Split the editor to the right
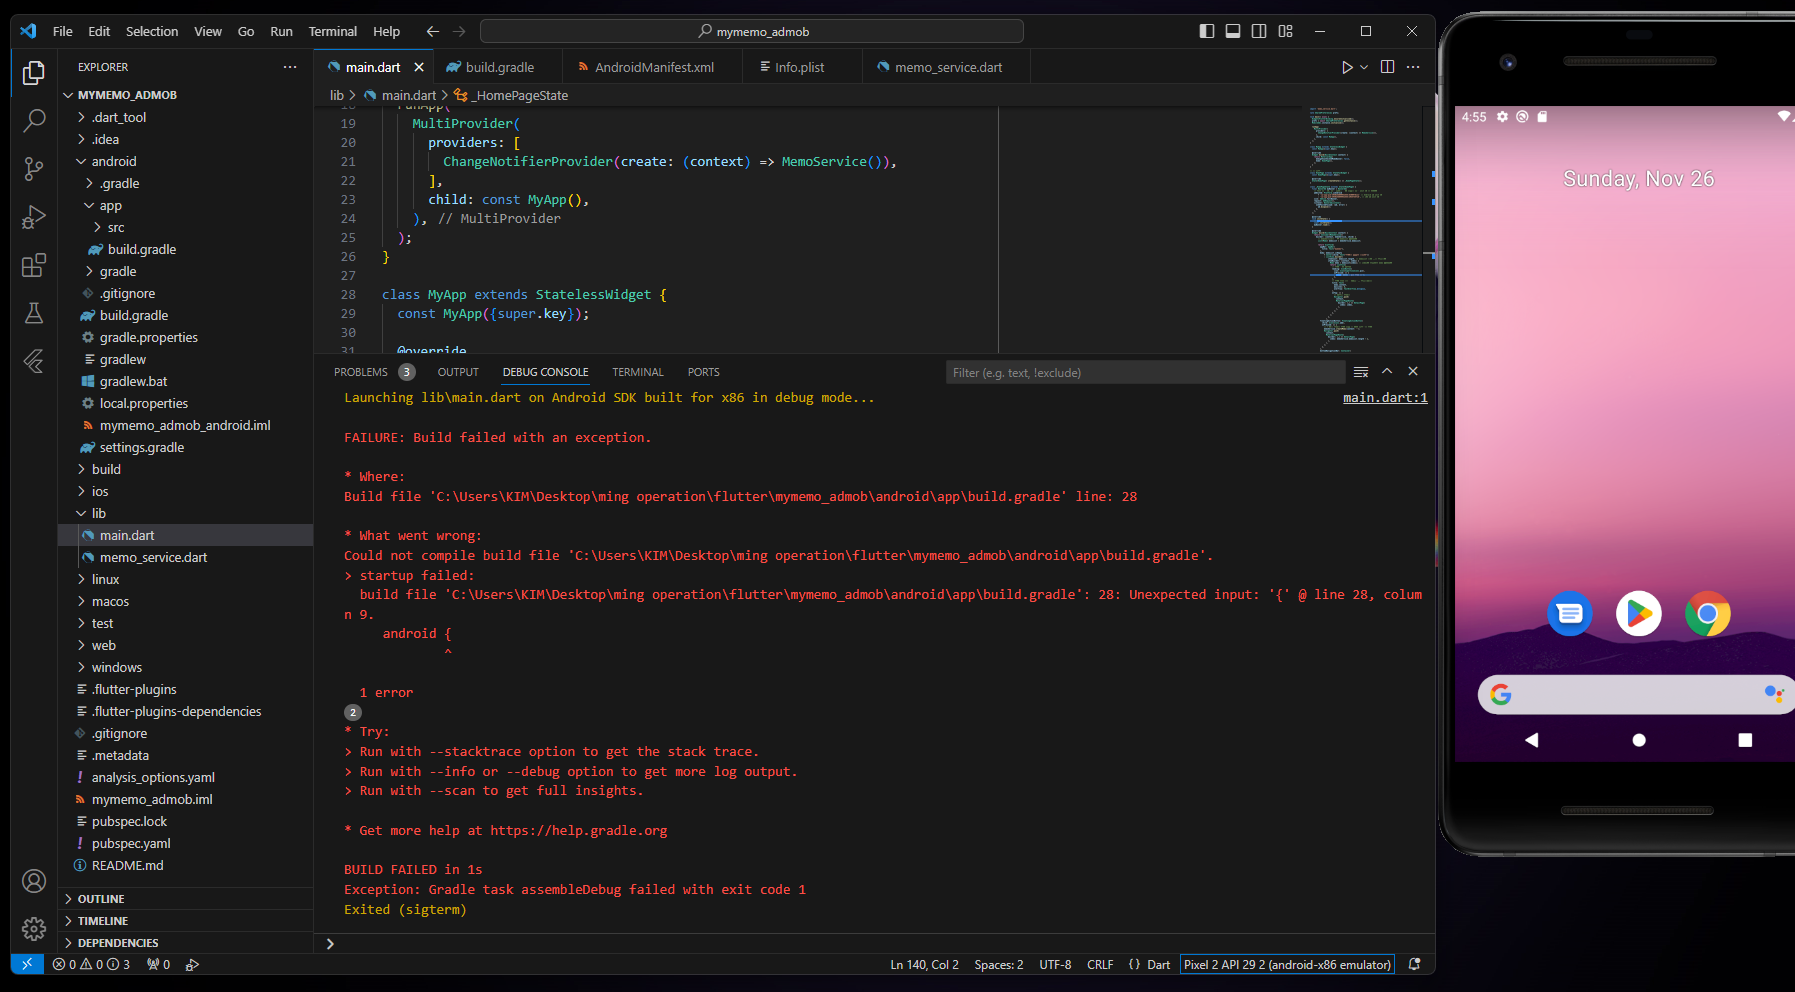 1388,67
